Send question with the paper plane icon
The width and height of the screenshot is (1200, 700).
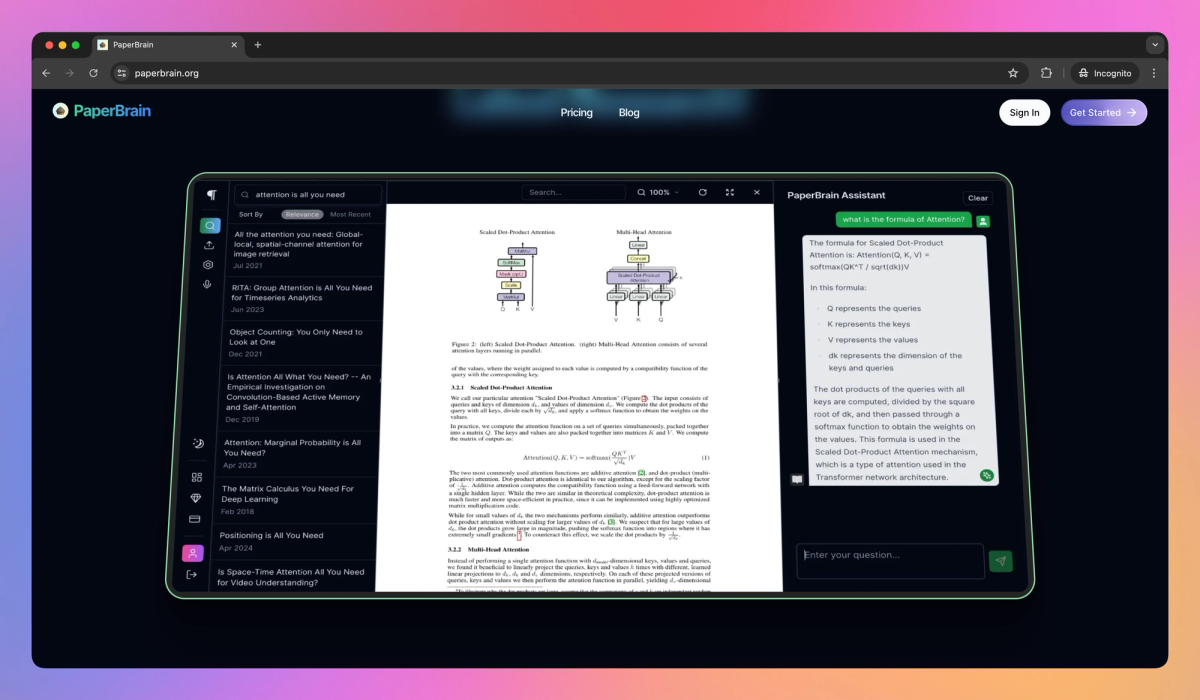(1001, 561)
